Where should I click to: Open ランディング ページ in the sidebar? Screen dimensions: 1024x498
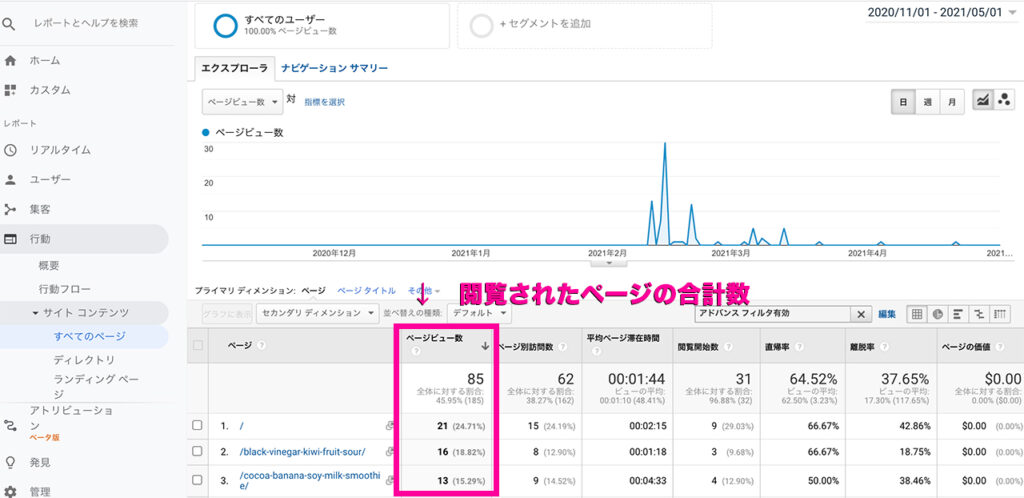pyautogui.click(x=95, y=386)
